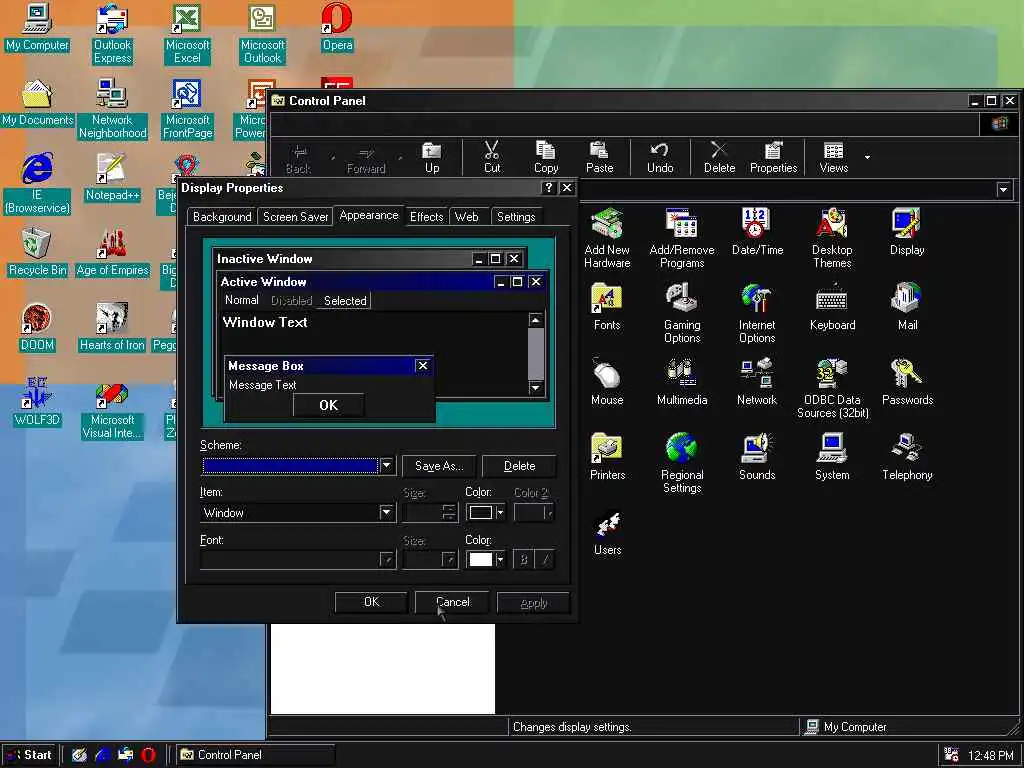Click the Up toolbar button
The width and height of the screenshot is (1024, 768).
(x=432, y=157)
